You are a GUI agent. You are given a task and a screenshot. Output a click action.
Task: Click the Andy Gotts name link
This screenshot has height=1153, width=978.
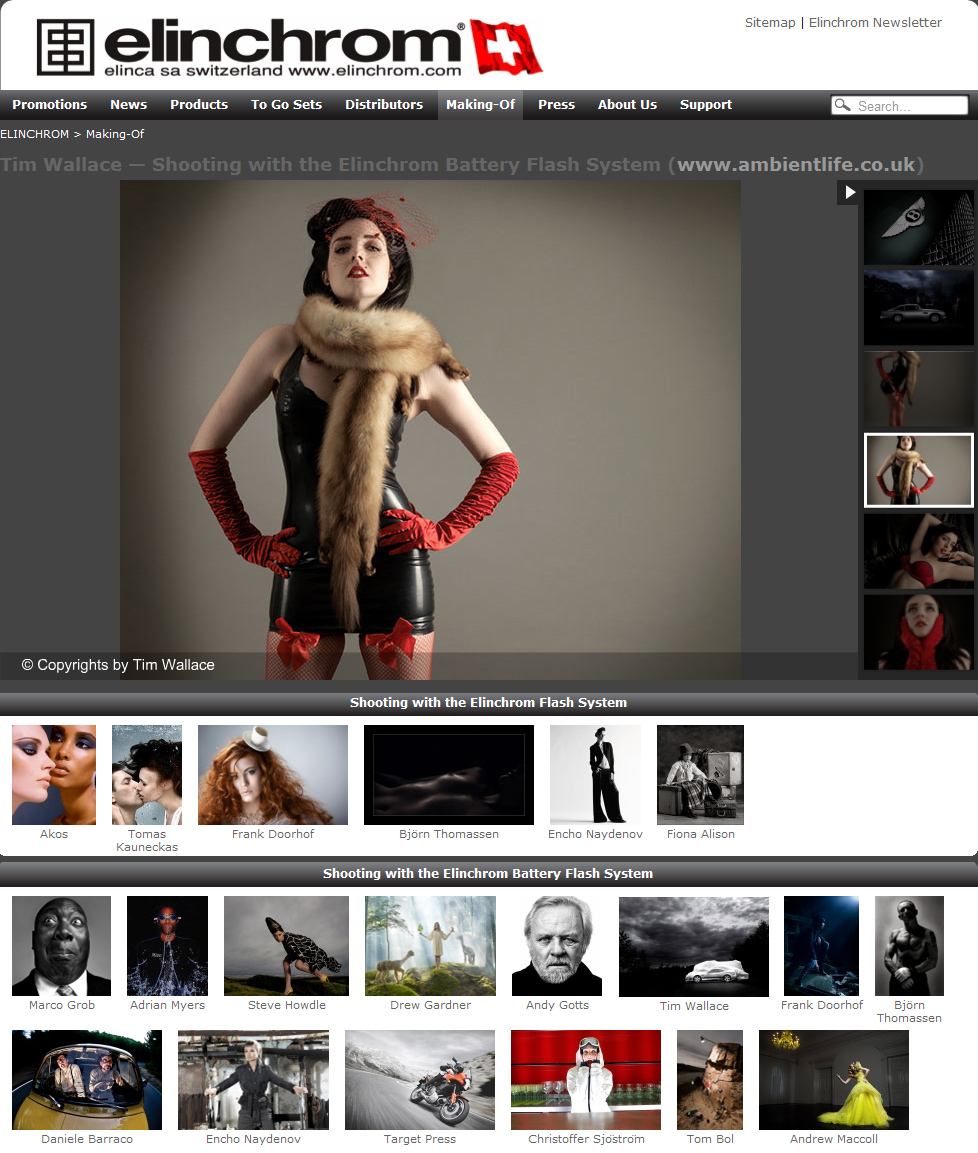pyautogui.click(x=557, y=1005)
